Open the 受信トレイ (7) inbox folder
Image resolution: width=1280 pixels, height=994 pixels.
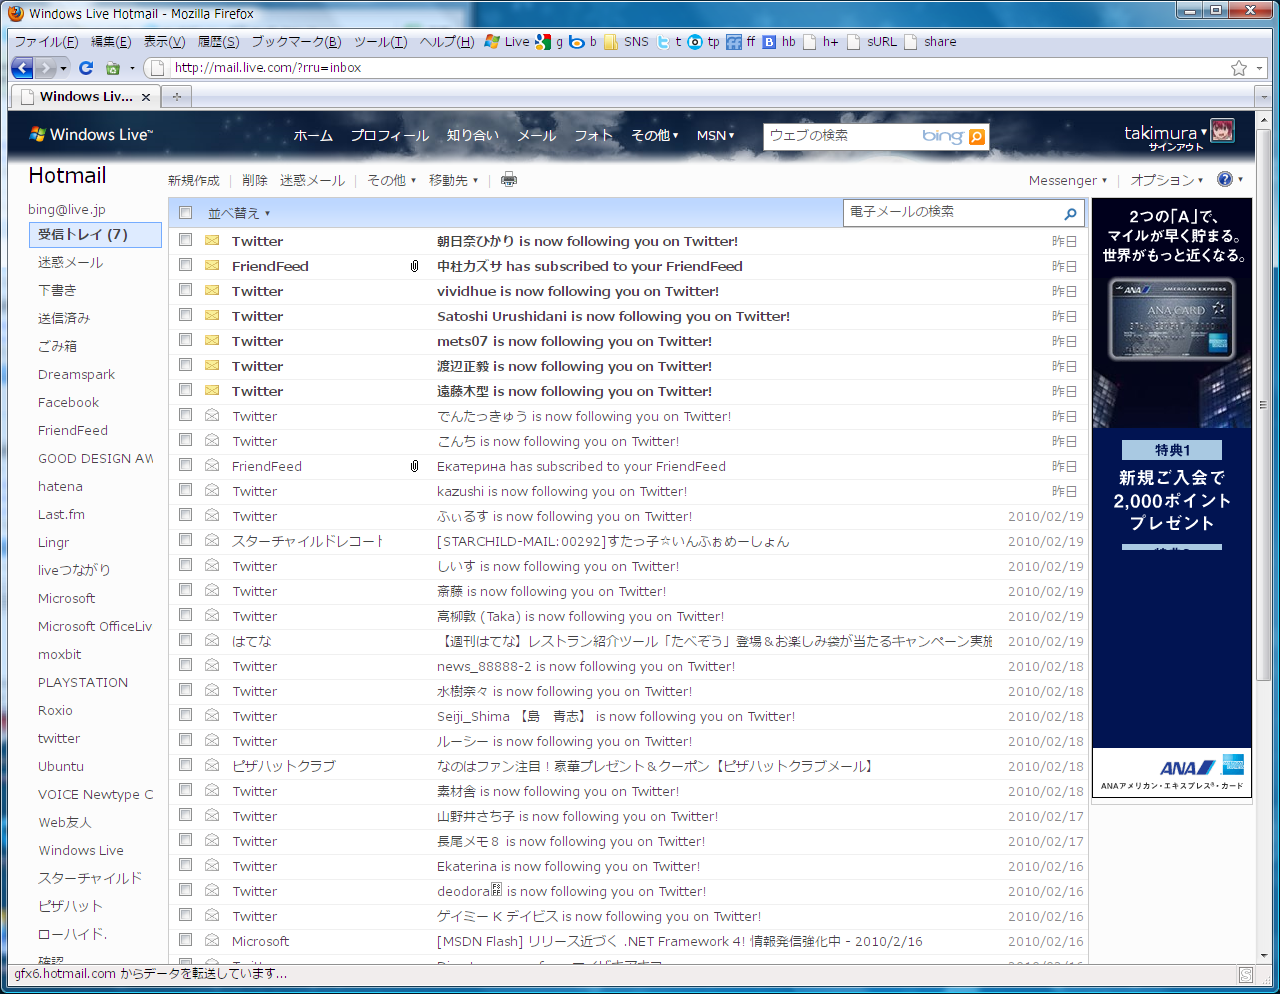95,234
